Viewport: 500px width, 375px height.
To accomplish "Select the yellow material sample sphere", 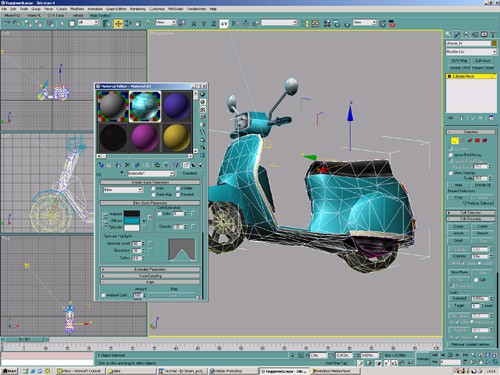I will 176,137.
